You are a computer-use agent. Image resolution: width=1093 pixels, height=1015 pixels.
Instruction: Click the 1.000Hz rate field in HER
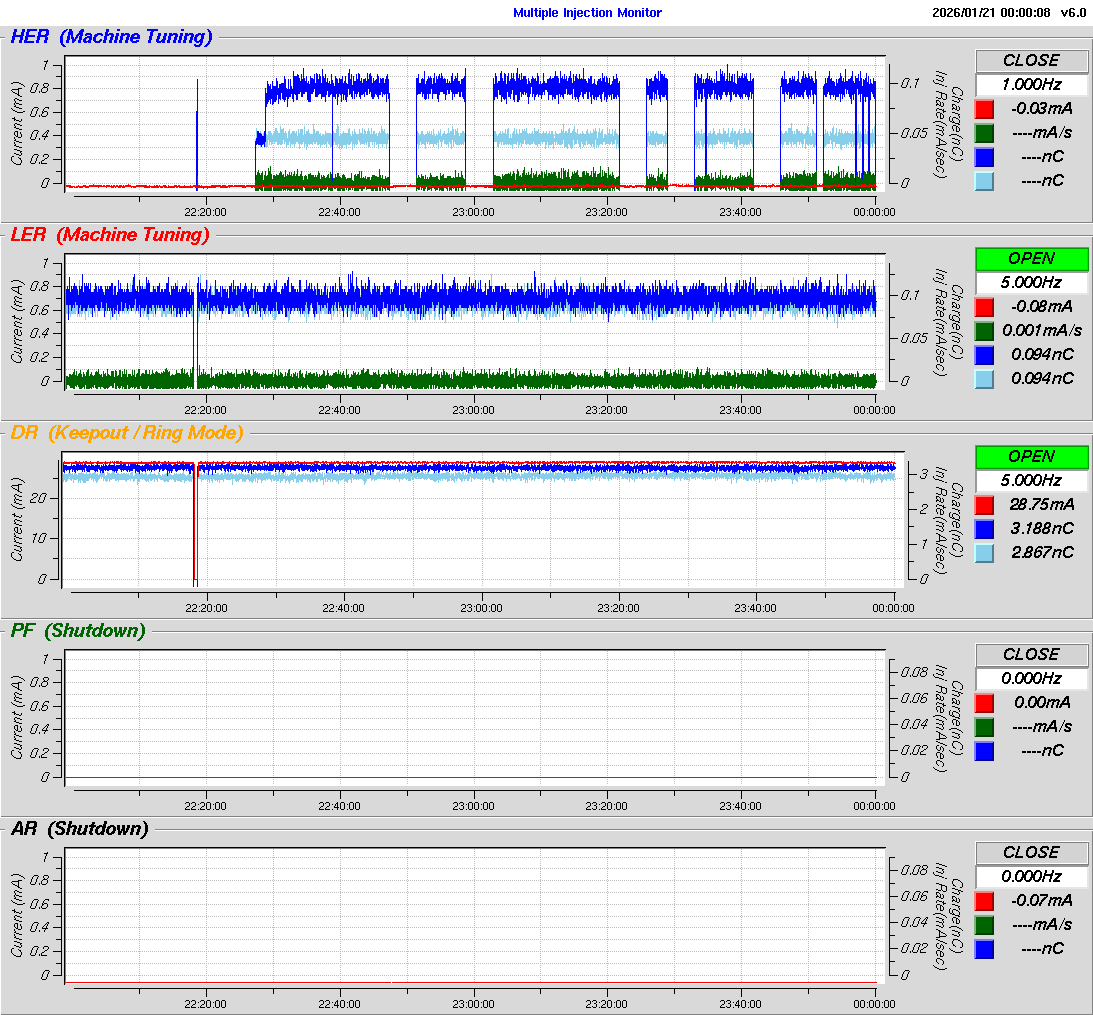coord(1031,85)
